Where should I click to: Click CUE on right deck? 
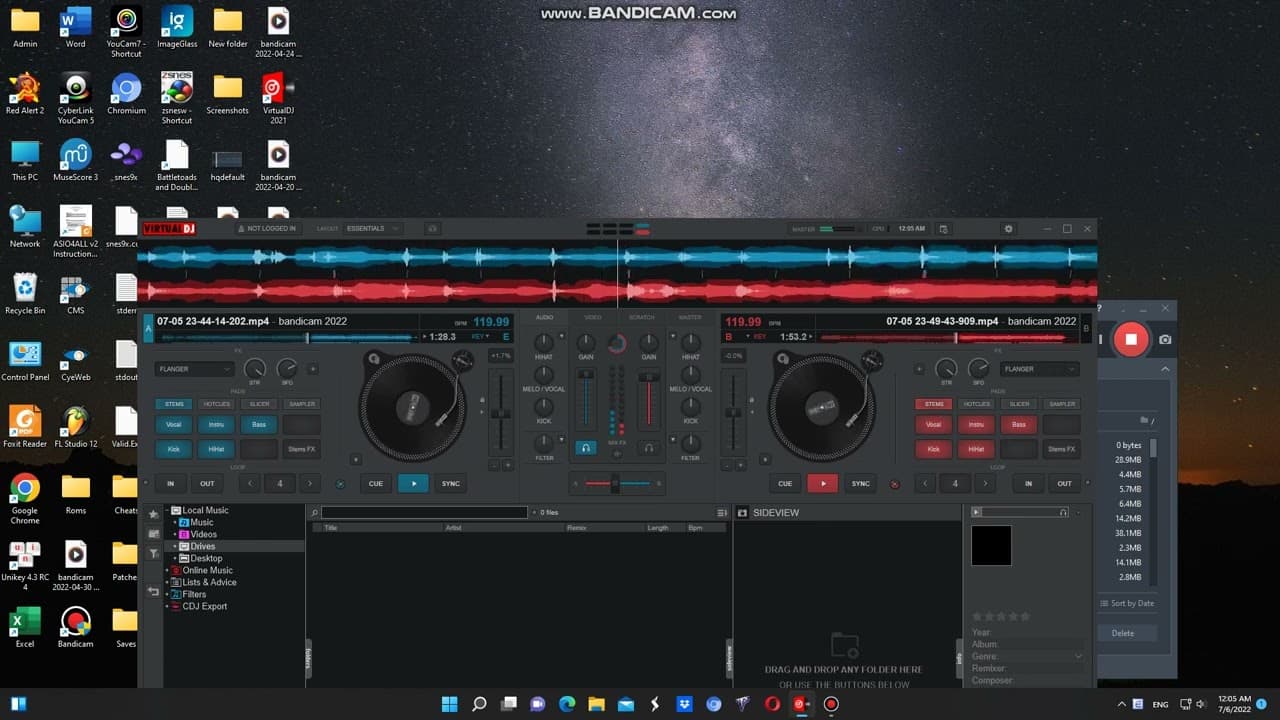(x=785, y=484)
